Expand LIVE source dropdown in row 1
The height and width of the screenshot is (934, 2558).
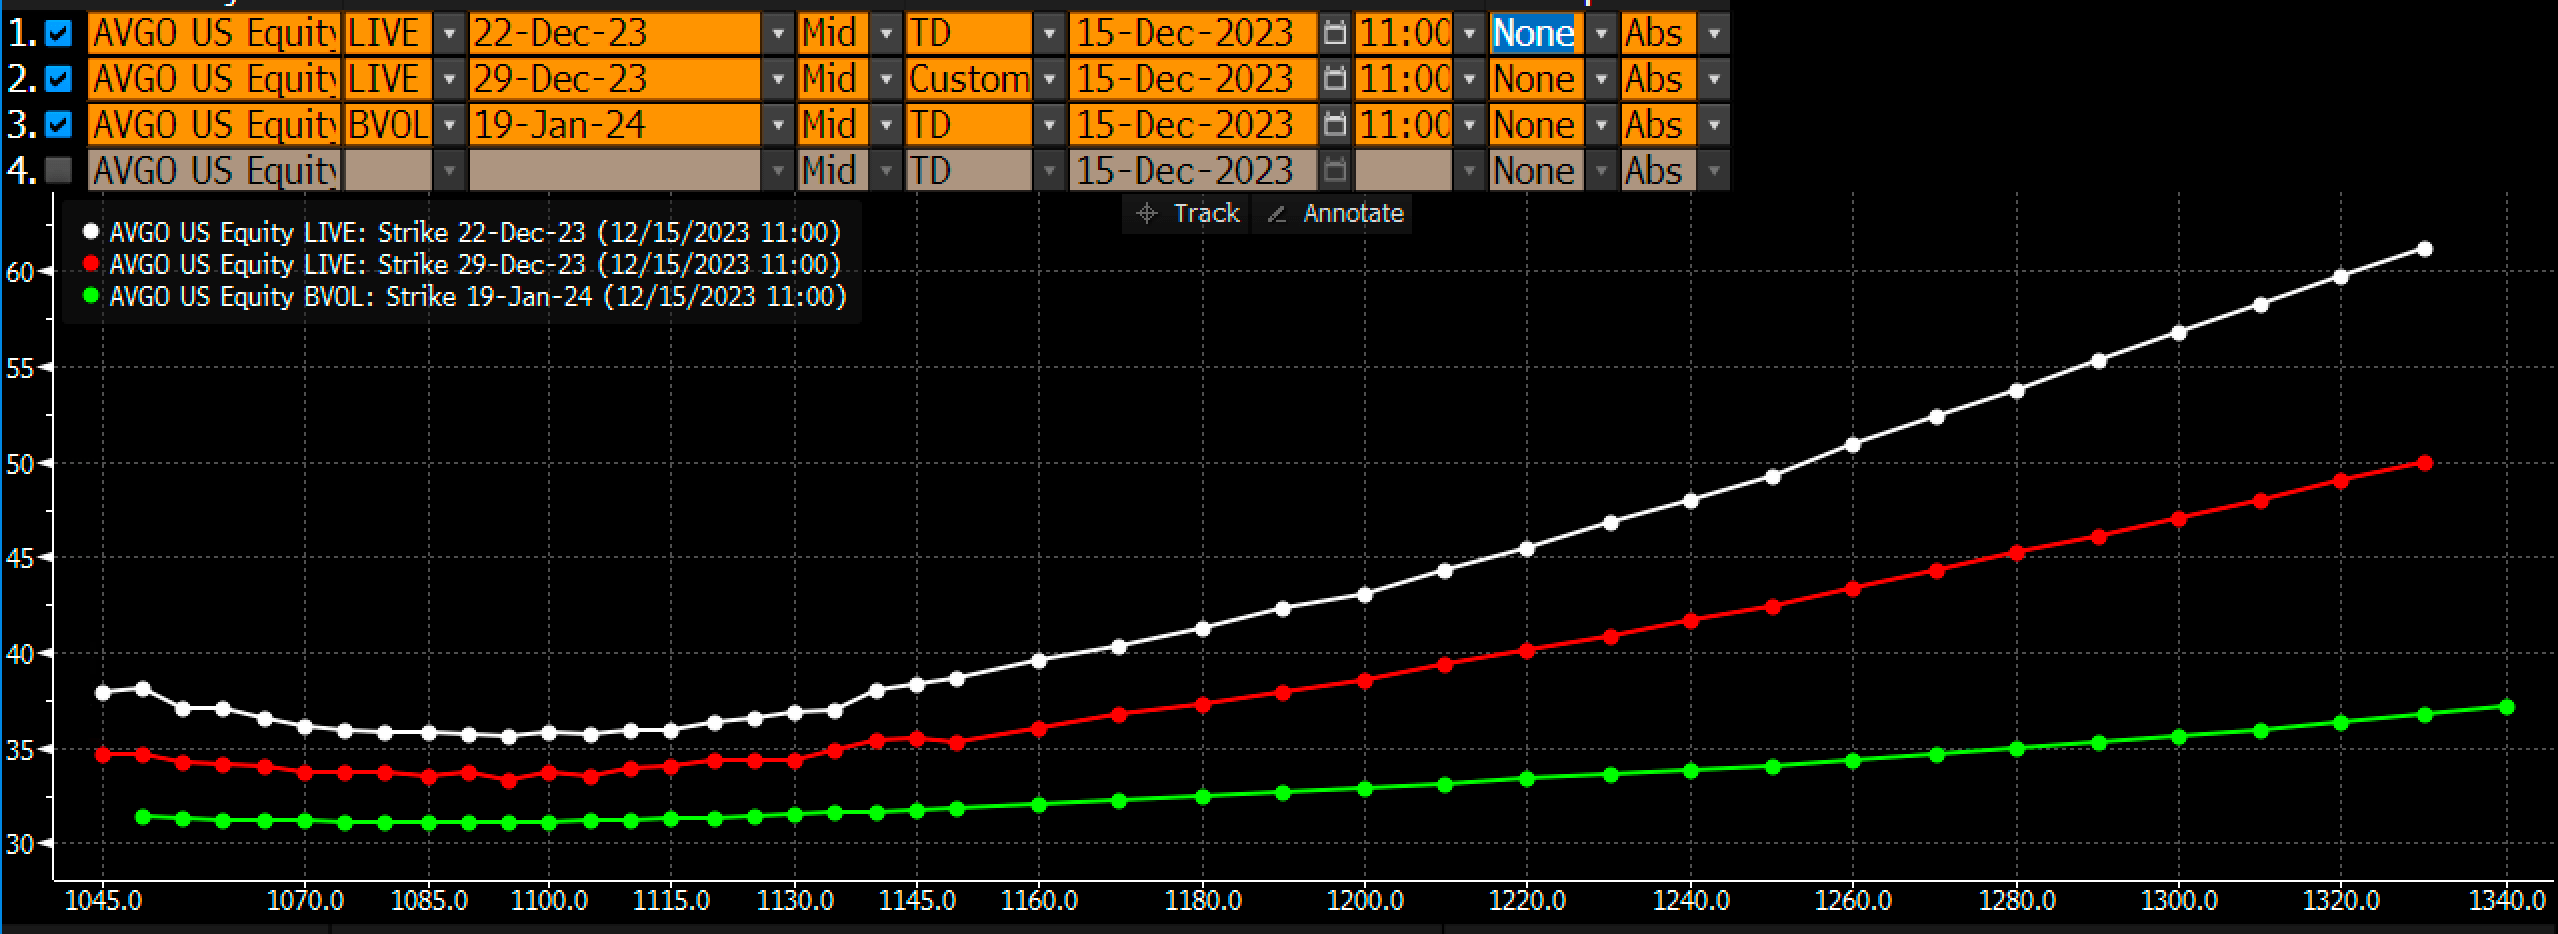(449, 34)
